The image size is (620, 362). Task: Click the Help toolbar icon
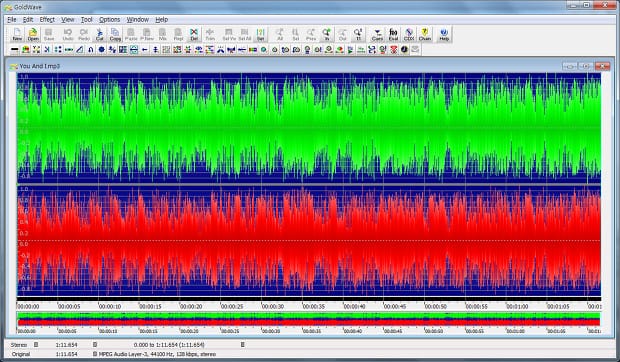[444, 34]
